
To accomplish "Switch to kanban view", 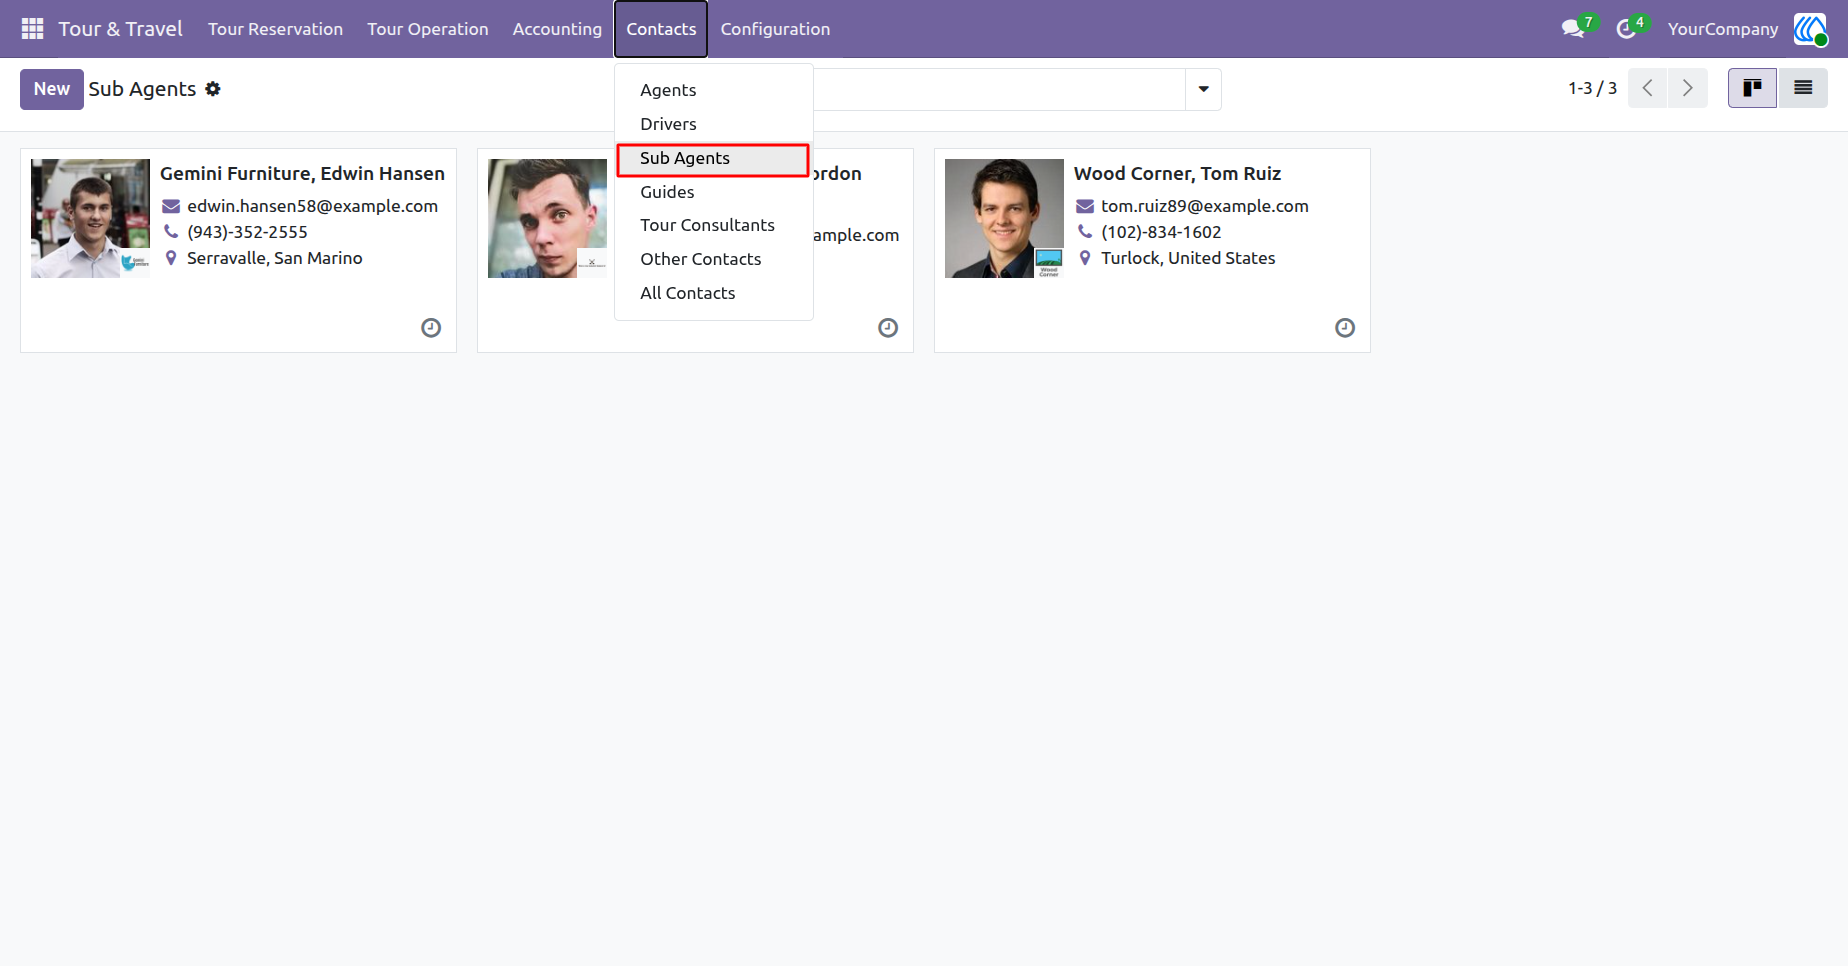I will tap(1752, 88).
